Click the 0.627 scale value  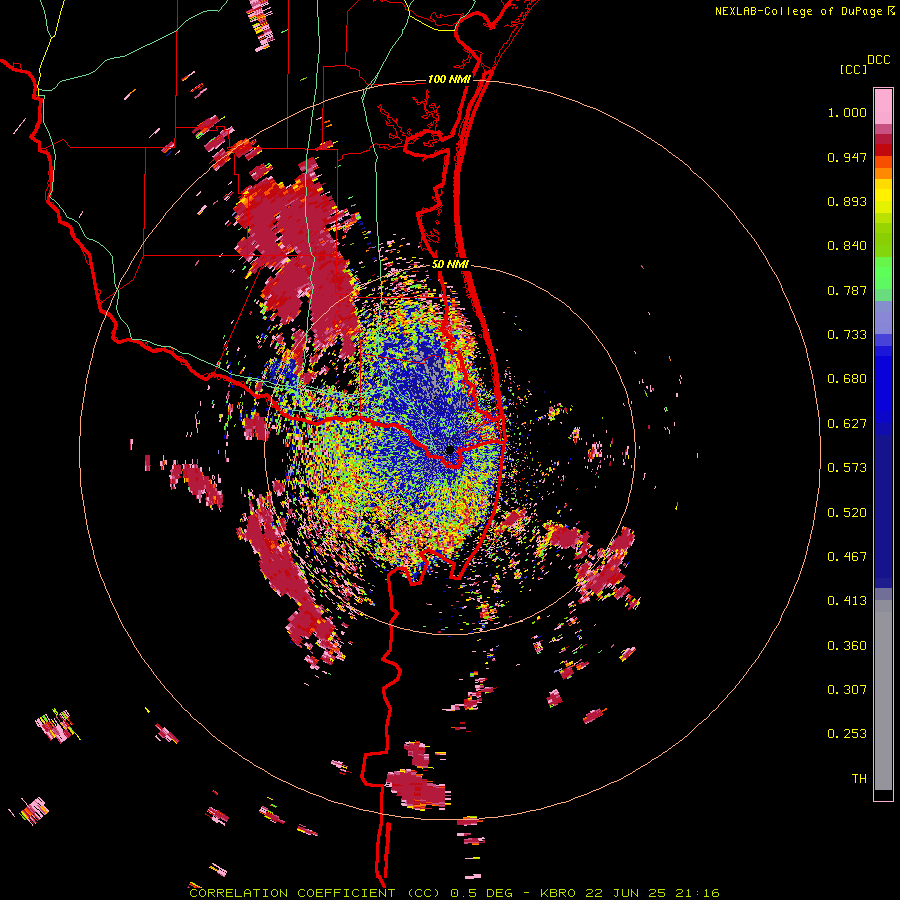click(x=847, y=424)
